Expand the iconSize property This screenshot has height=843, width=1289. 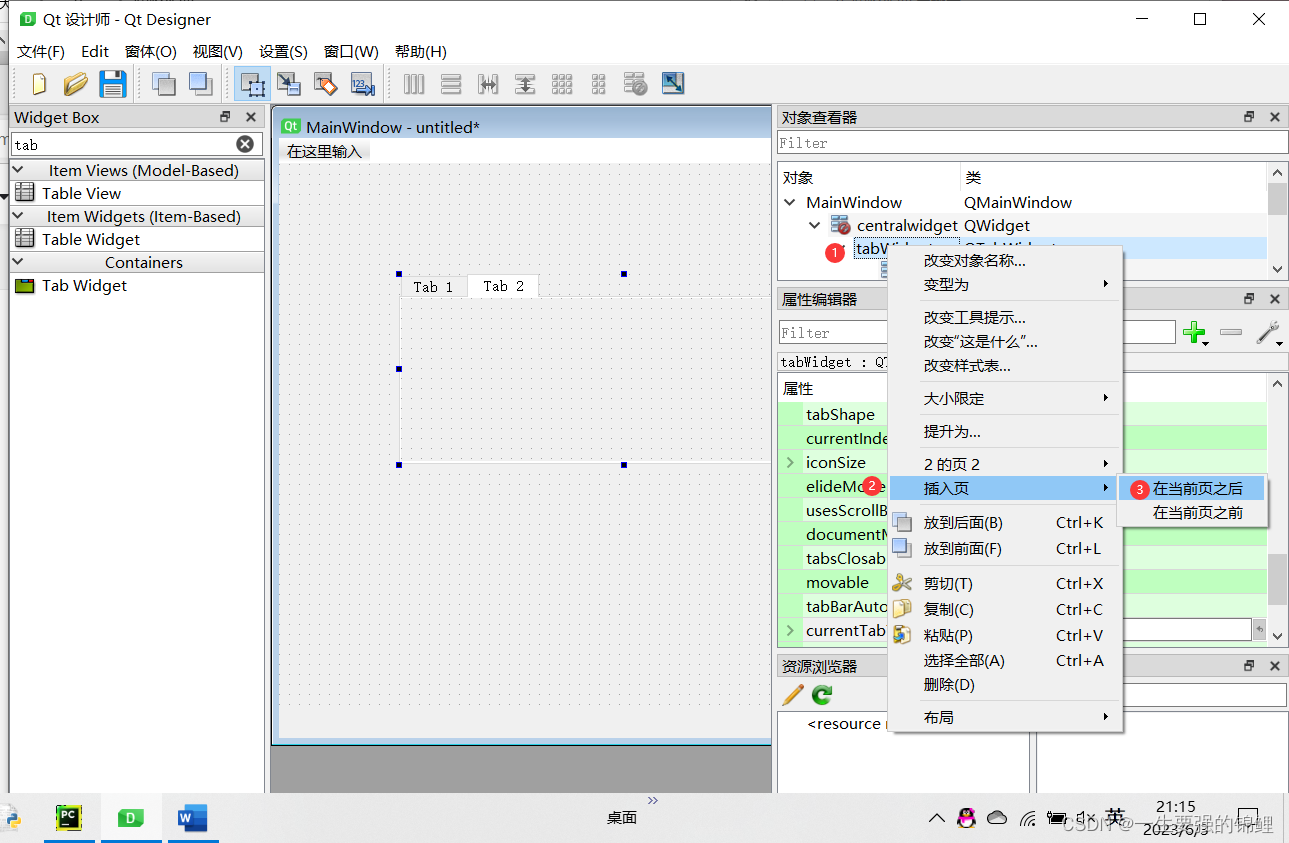[791, 462]
